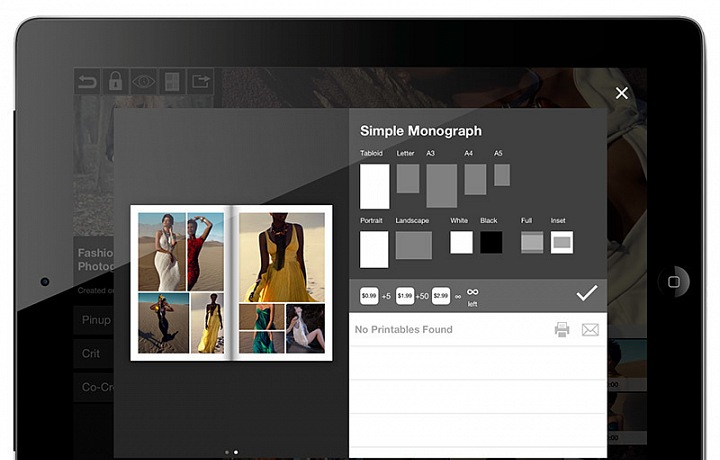720x460 pixels.
Task: Select the Full image layout option
Action: coord(532,242)
